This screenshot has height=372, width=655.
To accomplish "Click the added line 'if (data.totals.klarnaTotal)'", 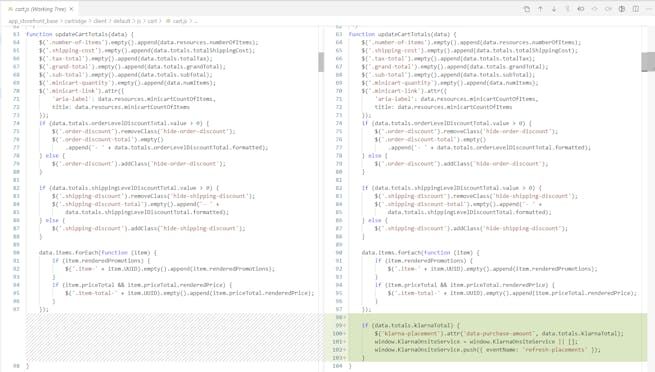I will point(411,325).
